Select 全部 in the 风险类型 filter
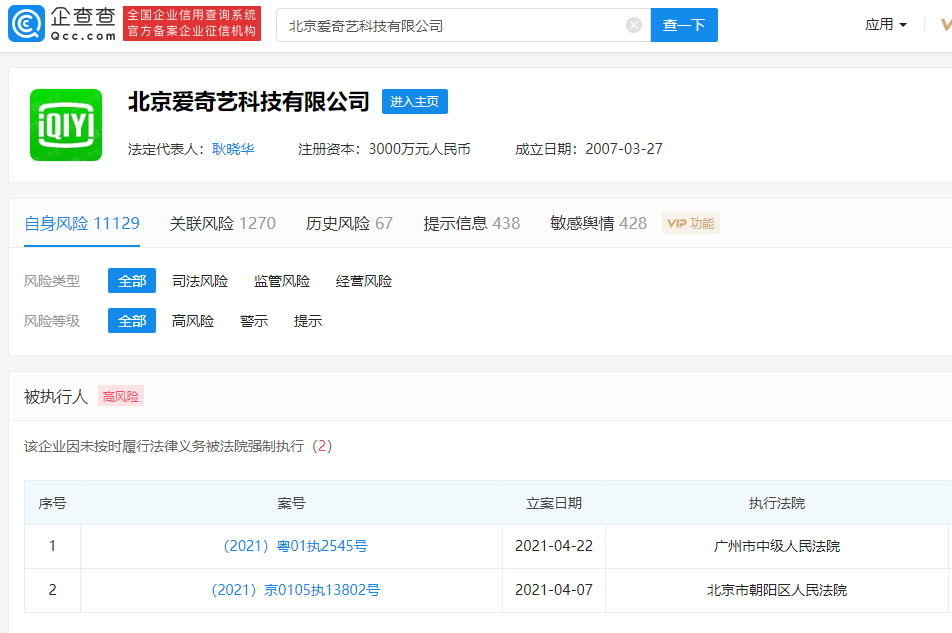The image size is (952, 633). point(132,280)
